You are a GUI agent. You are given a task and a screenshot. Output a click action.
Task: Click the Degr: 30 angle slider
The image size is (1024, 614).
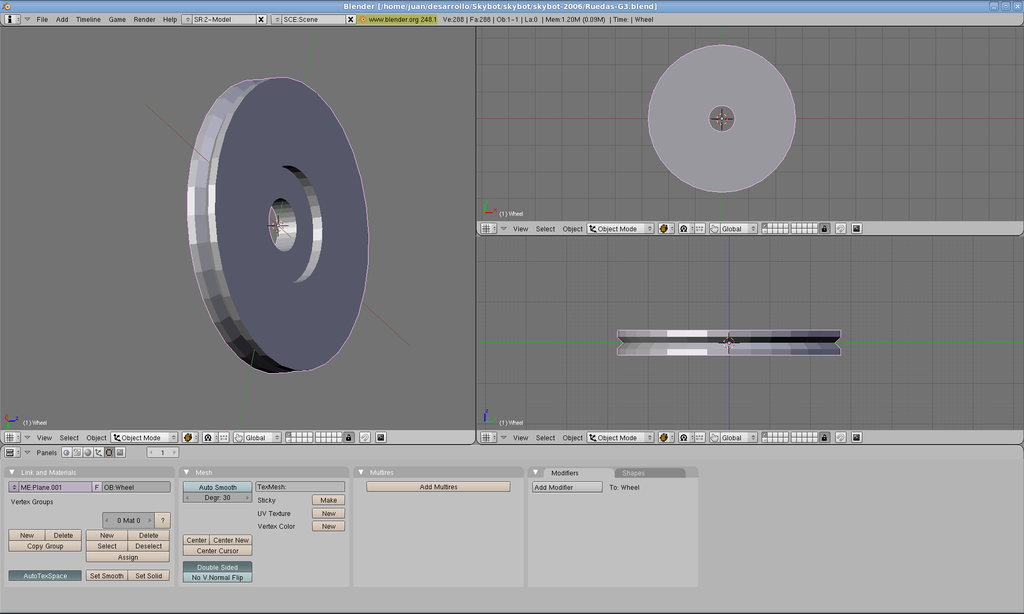pyautogui.click(x=217, y=498)
